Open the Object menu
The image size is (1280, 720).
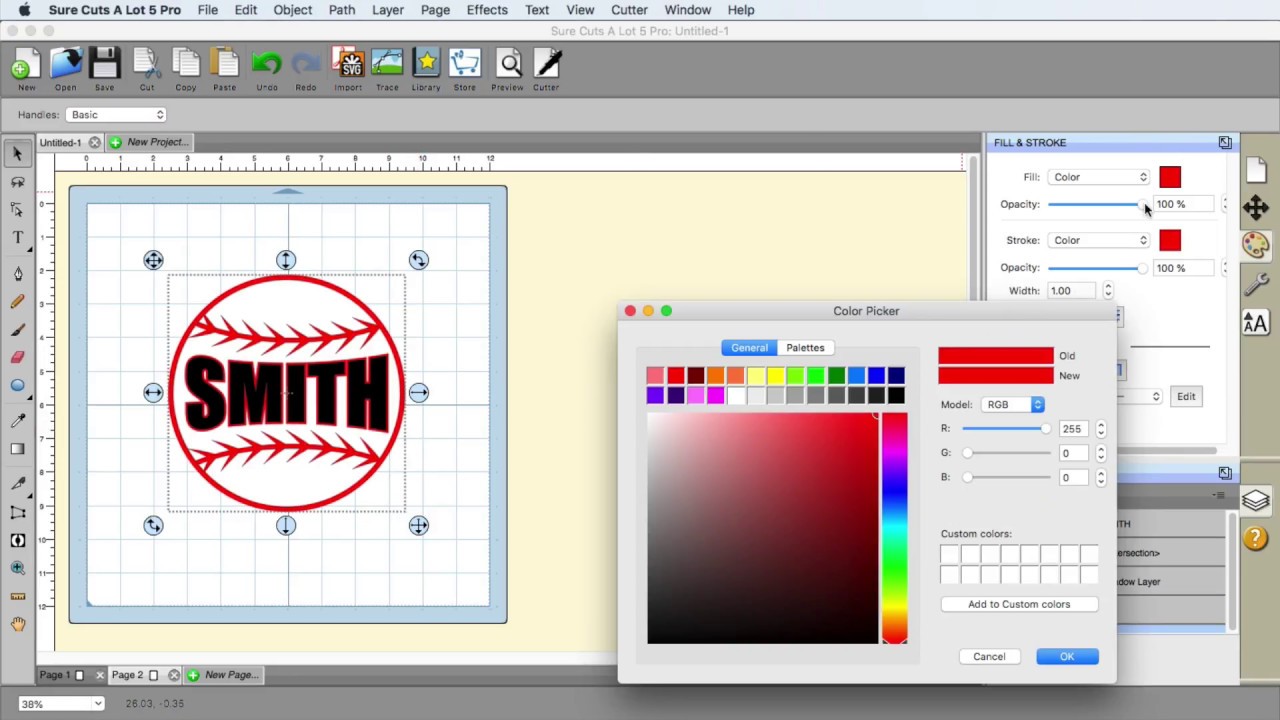click(293, 10)
